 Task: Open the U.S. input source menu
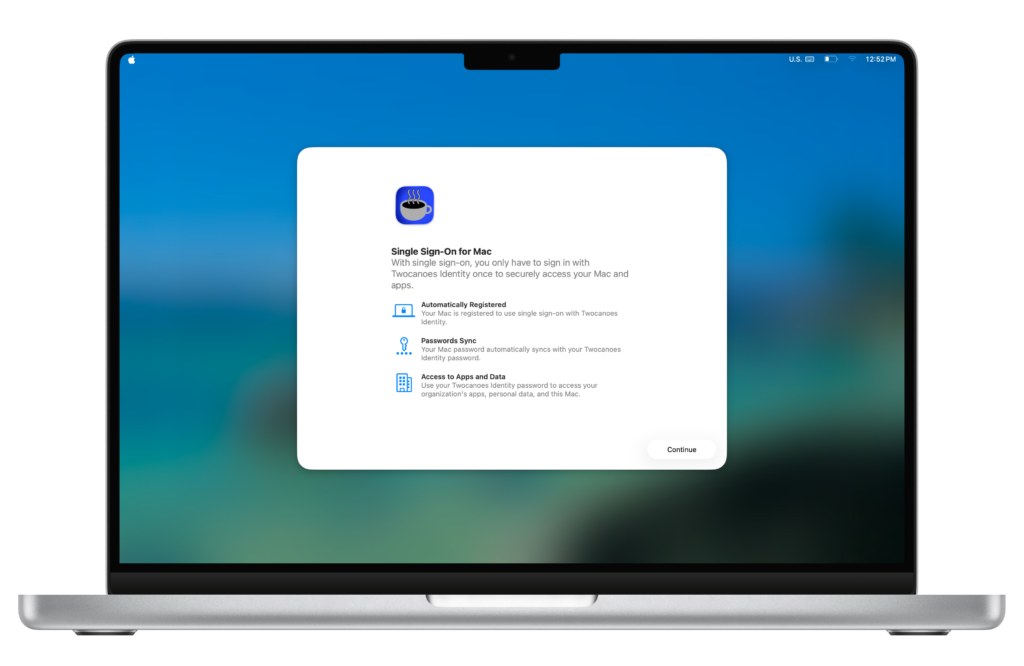pos(795,59)
